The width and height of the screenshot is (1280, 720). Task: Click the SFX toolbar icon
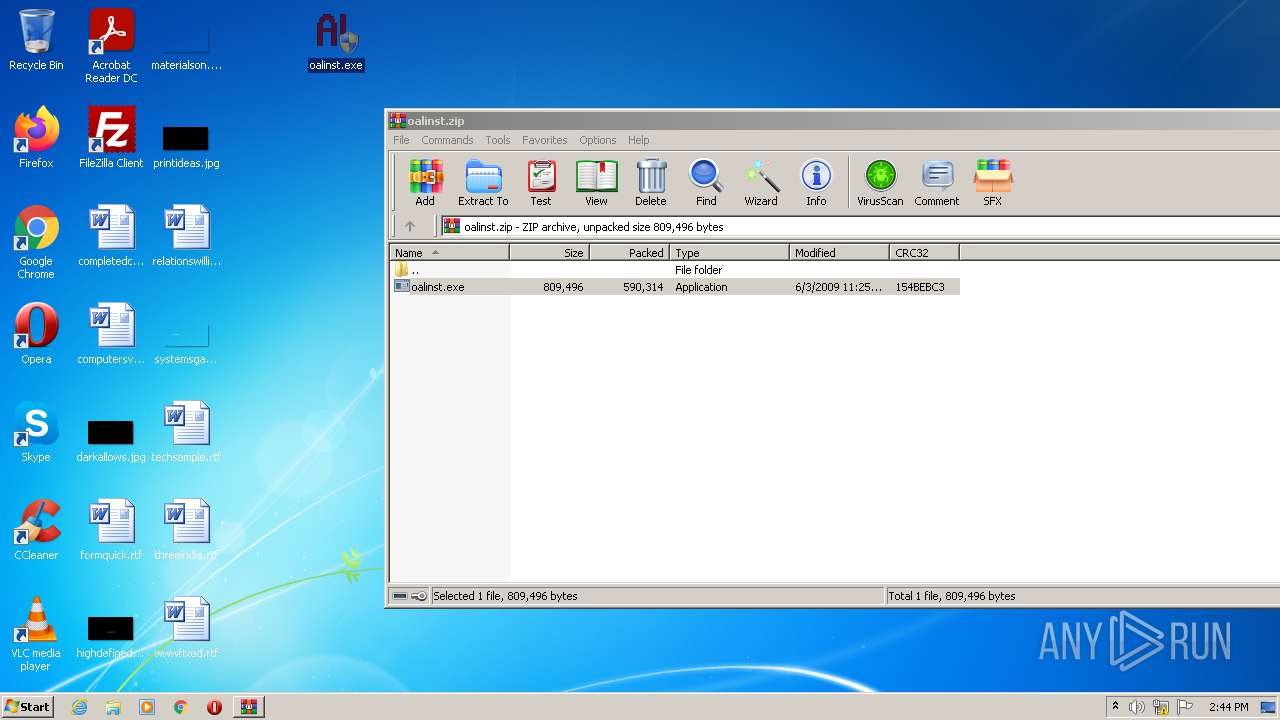click(992, 182)
